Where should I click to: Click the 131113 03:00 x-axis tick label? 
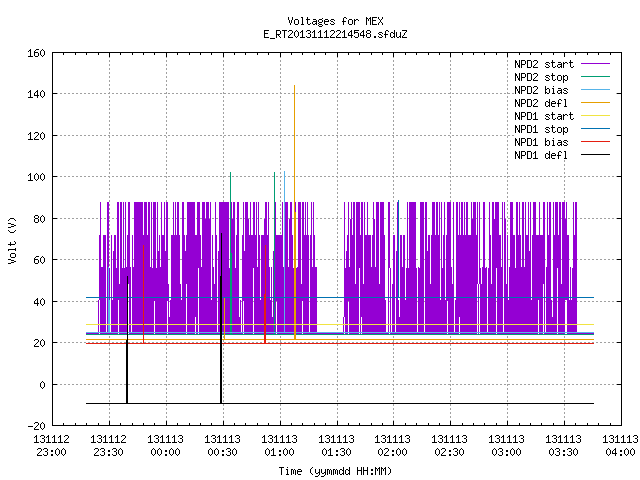[507, 446]
